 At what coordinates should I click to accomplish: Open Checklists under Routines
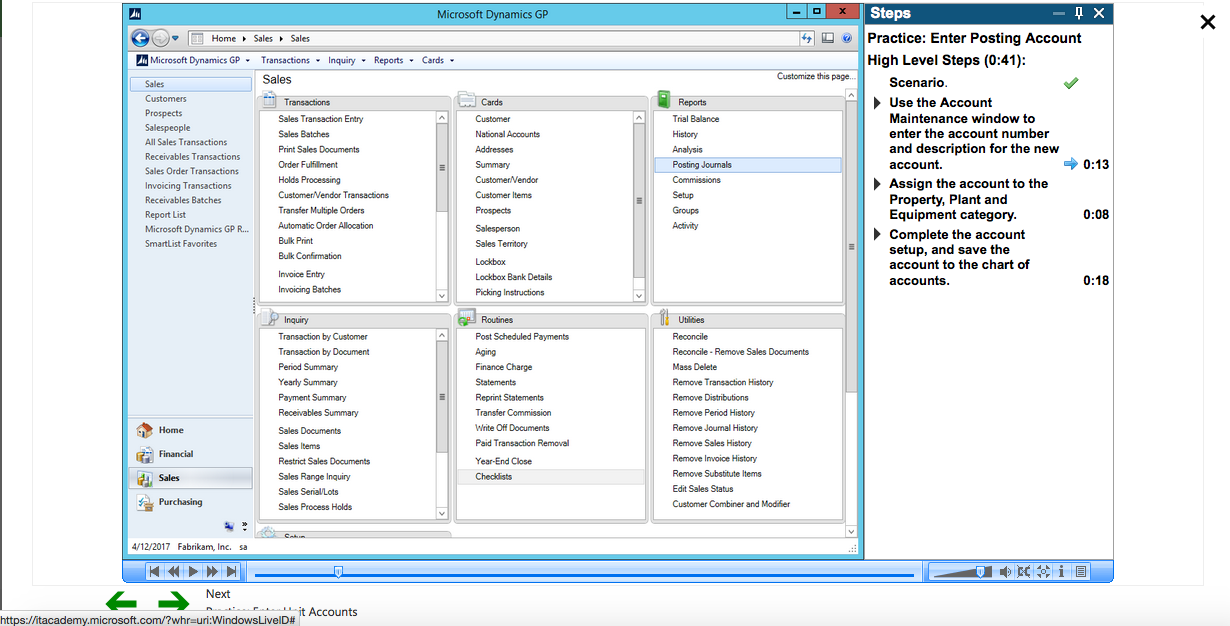tap(494, 477)
